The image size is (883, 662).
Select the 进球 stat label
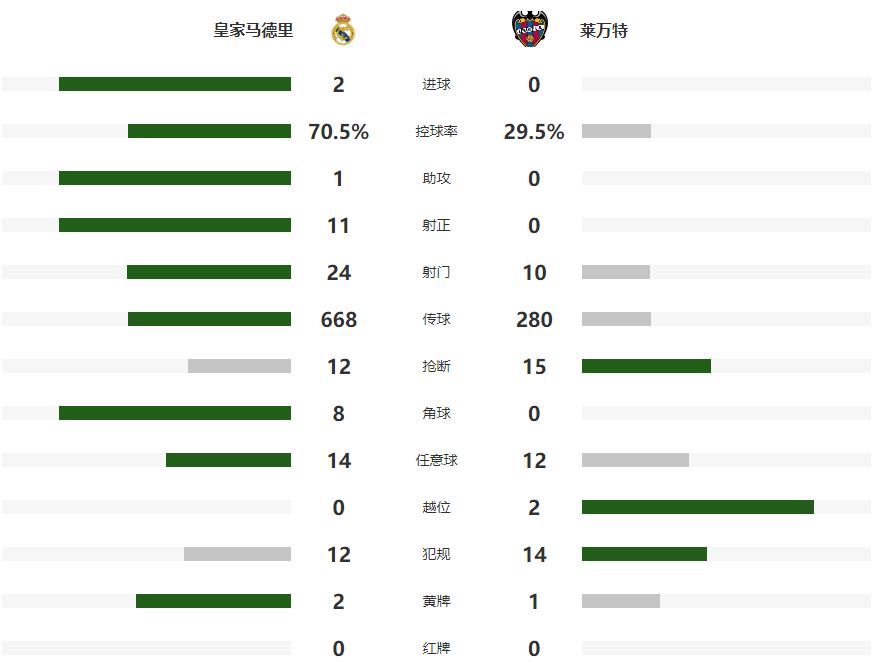[436, 84]
